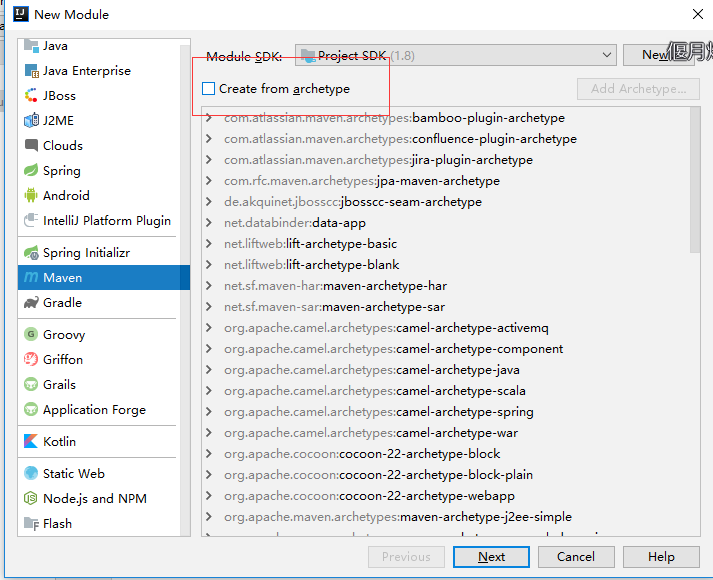Expand lift-archetype-basic entry

(x=209, y=244)
